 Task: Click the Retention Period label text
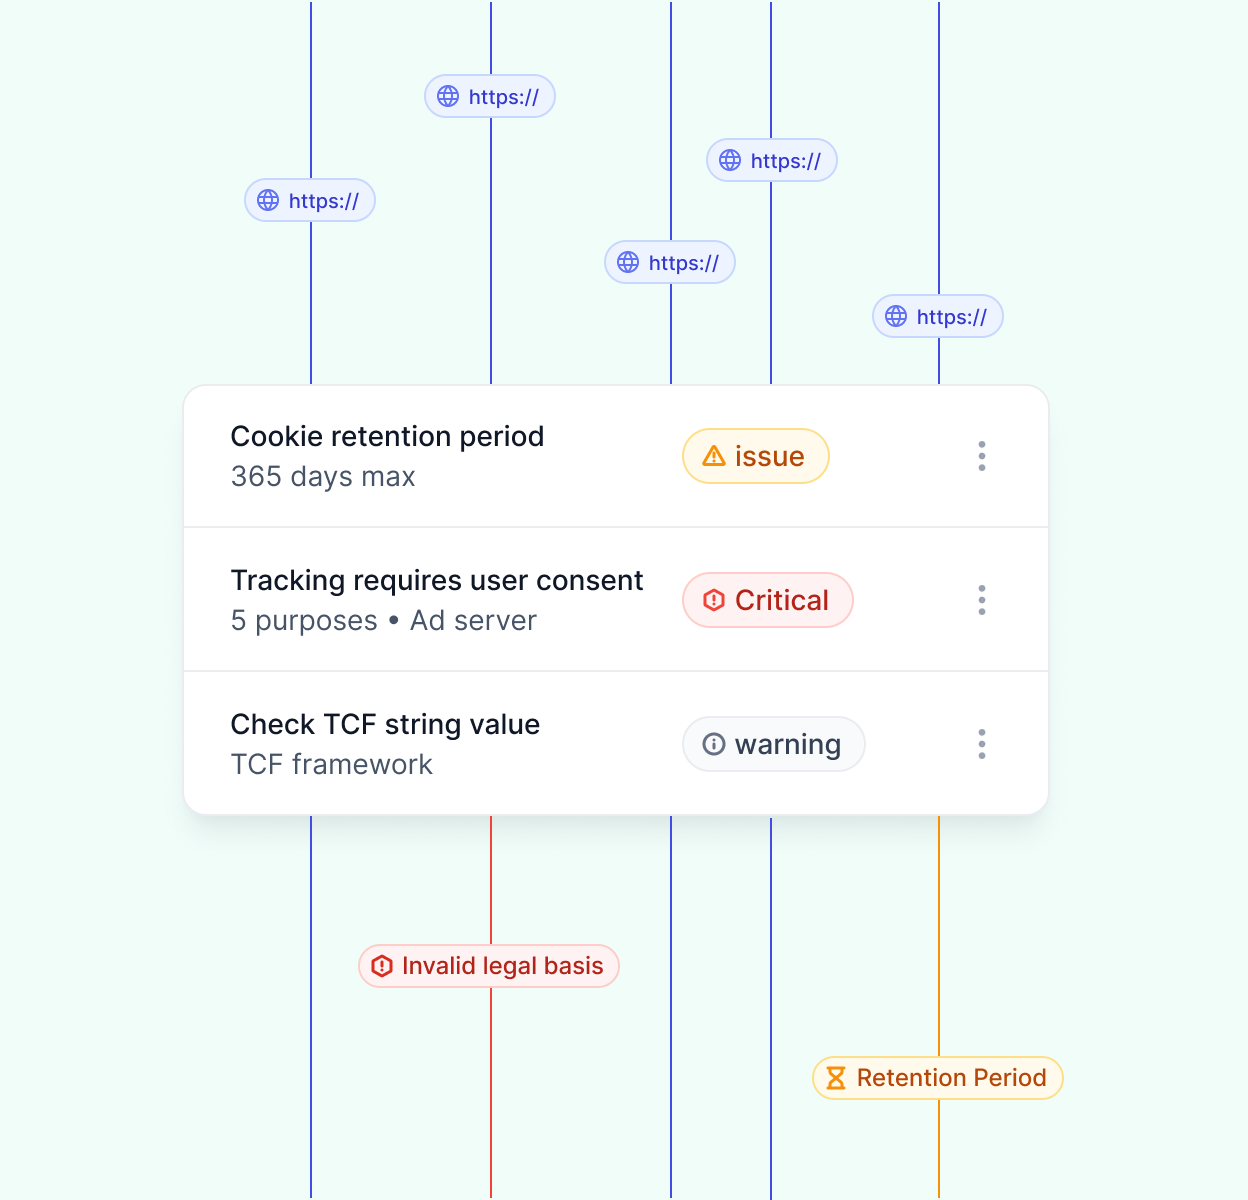pyautogui.click(x=951, y=1078)
